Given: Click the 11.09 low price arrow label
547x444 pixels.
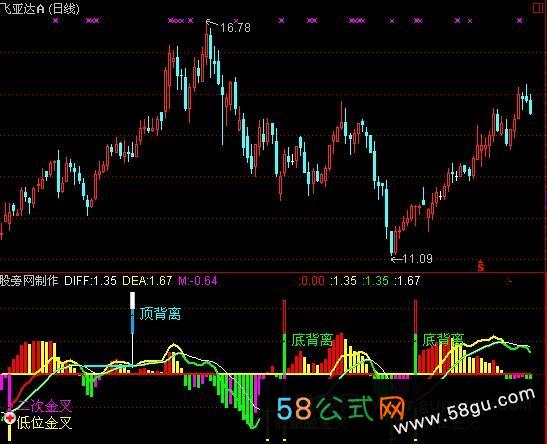Looking at the screenshot, I should [412, 259].
